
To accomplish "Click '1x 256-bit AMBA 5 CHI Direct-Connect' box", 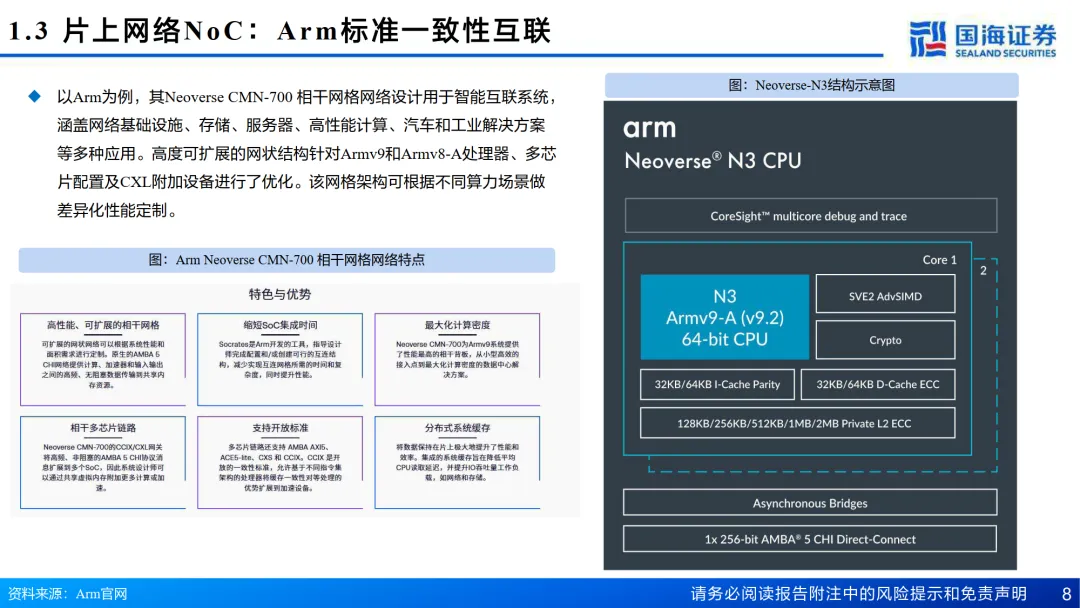I will point(810,539).
